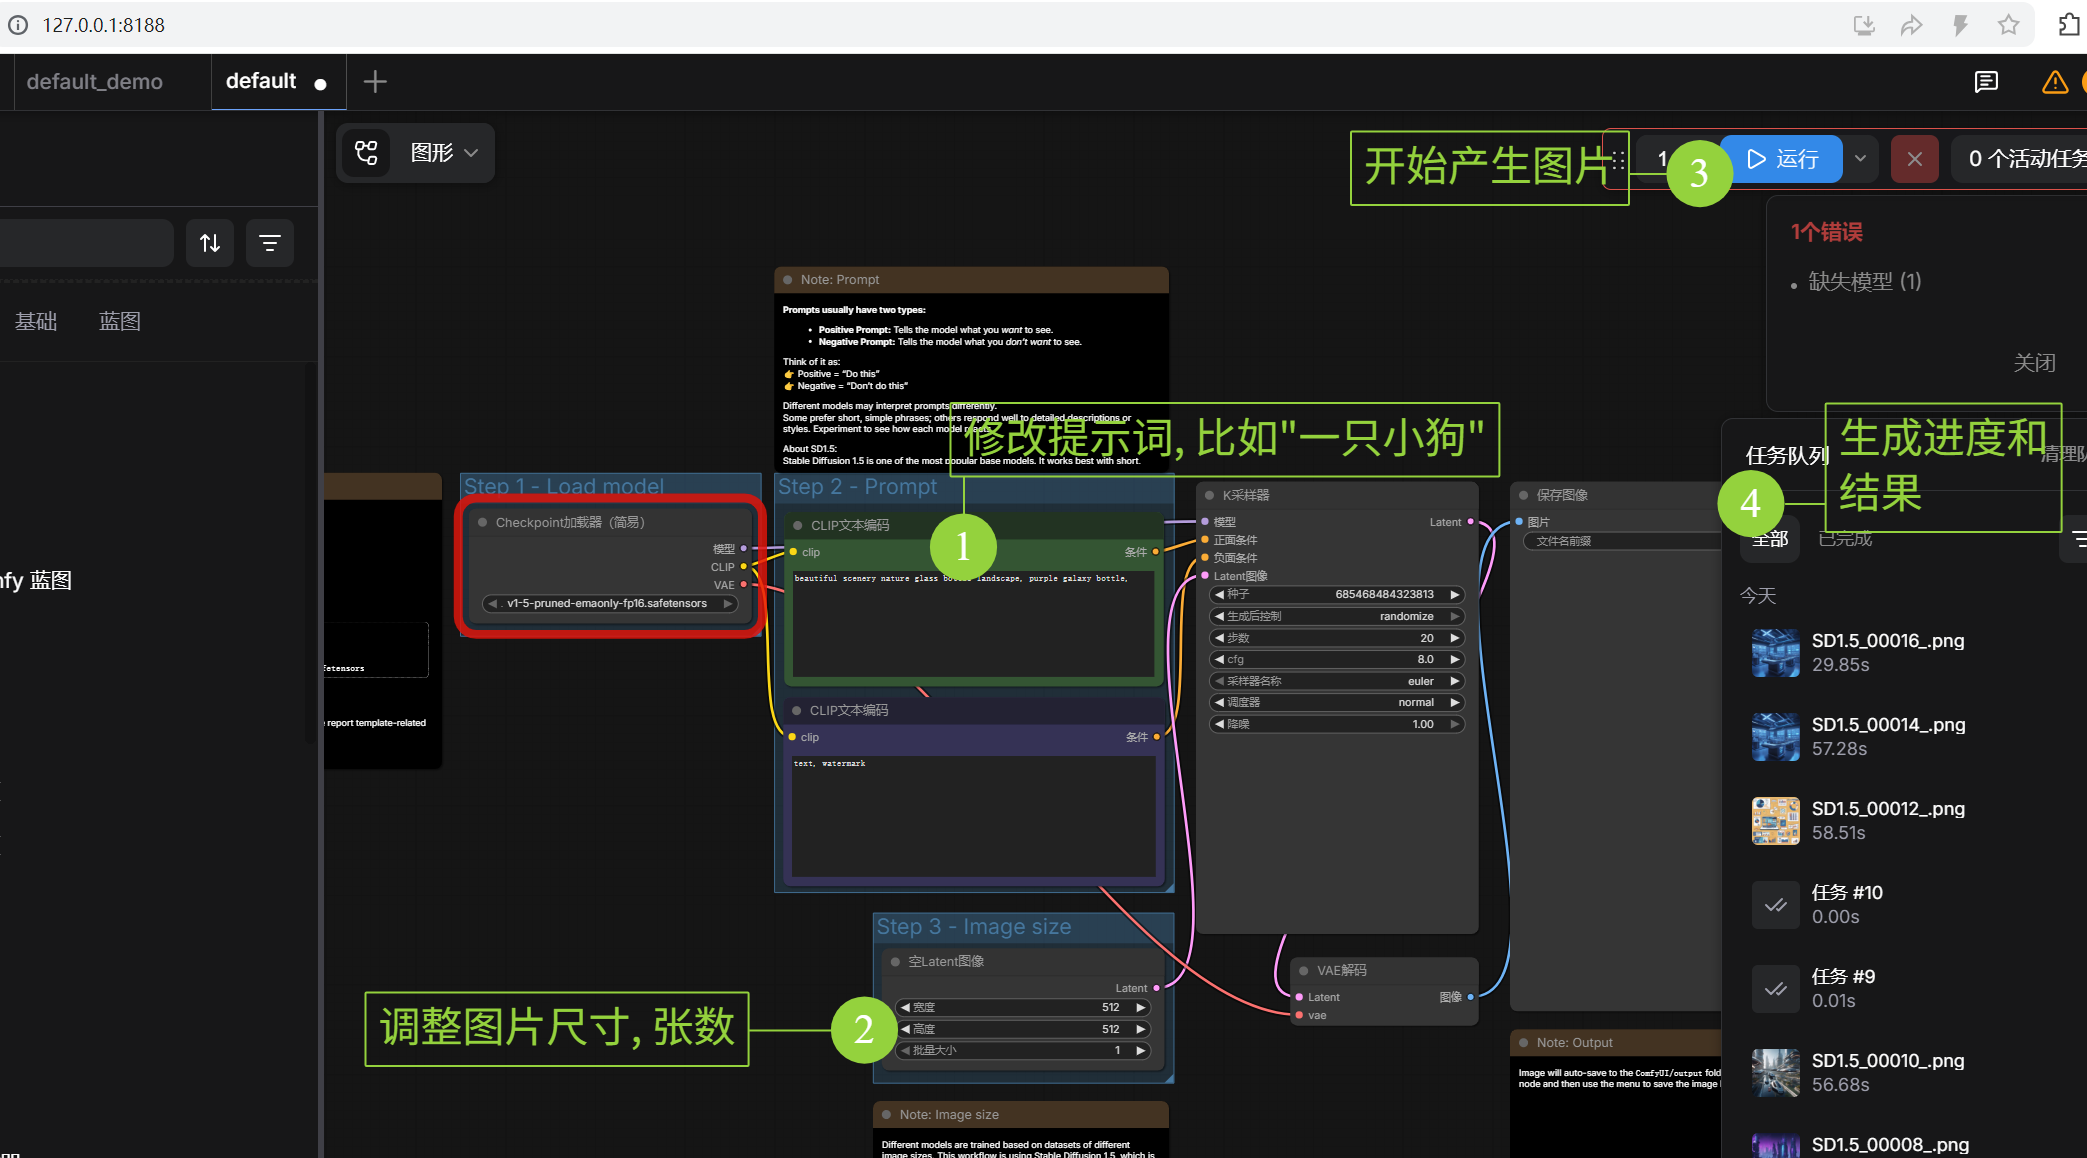Add a new workflow tab with plus
2087x1158 pixels.
pos(375,82)
